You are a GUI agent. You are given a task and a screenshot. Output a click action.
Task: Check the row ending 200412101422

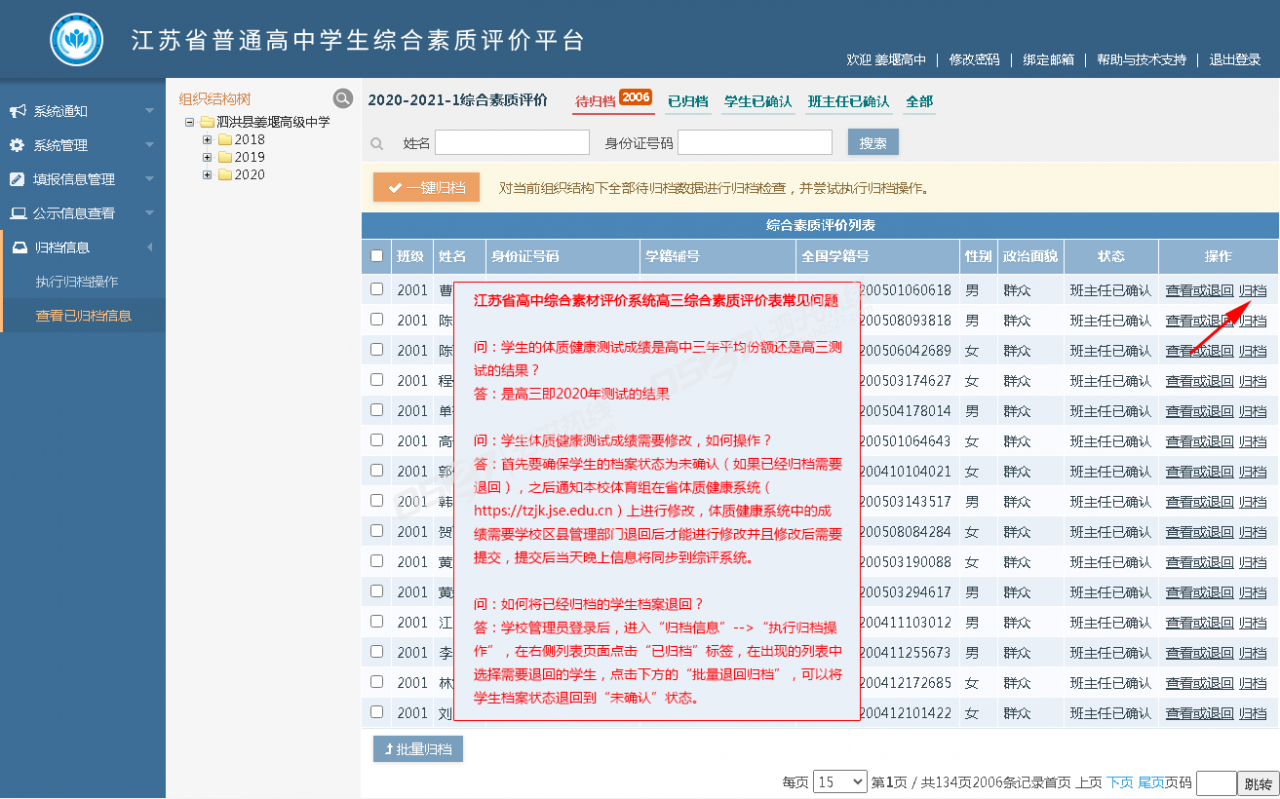pos(377,712)
